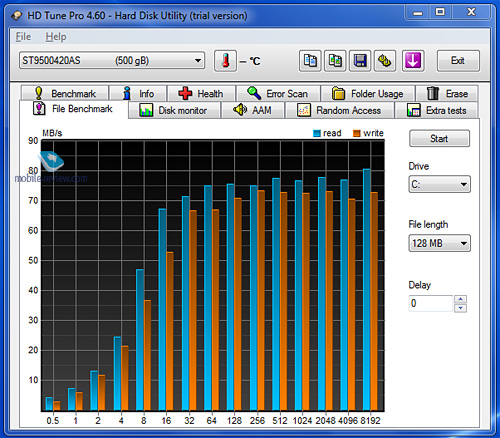Decrease Delay with the down arrow
Image resolution: width=500 pixels, height=438 pixels.
460,308
